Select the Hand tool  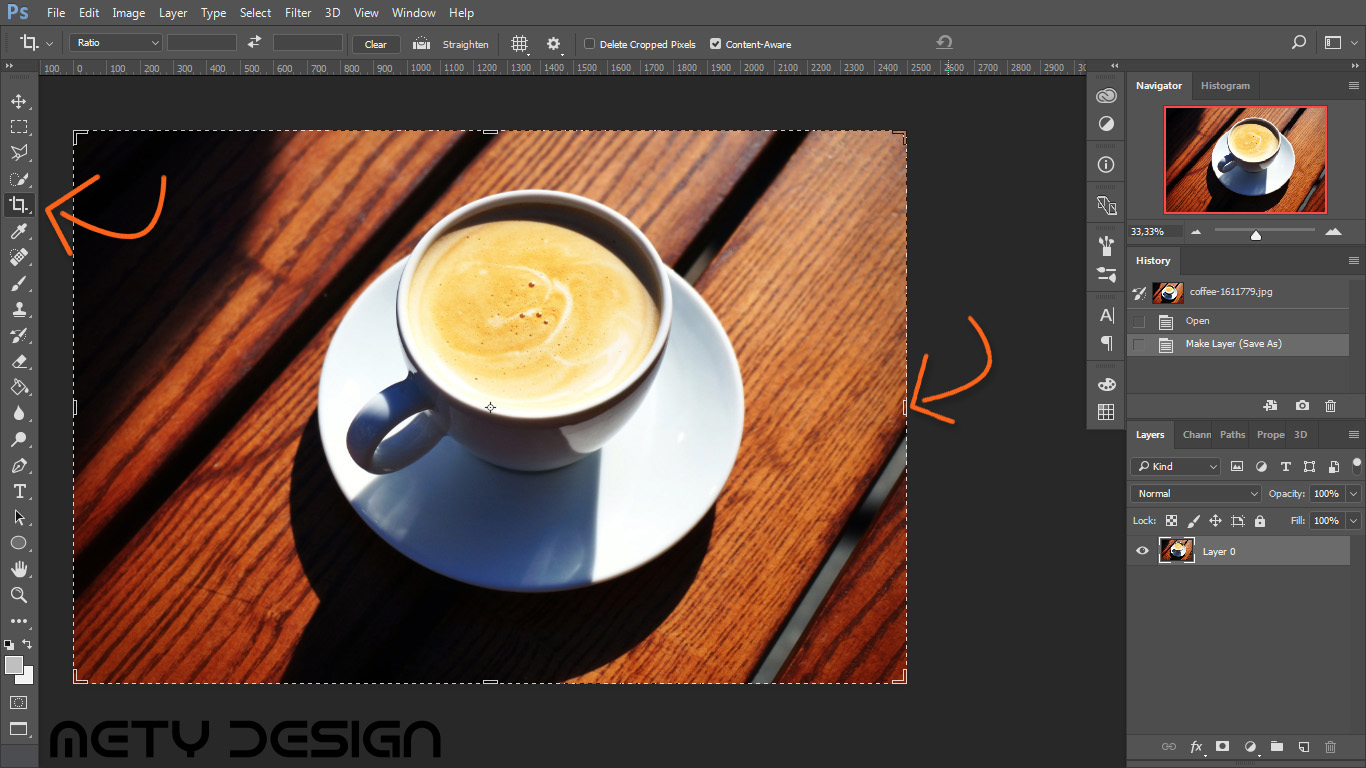tap(19, 569)
